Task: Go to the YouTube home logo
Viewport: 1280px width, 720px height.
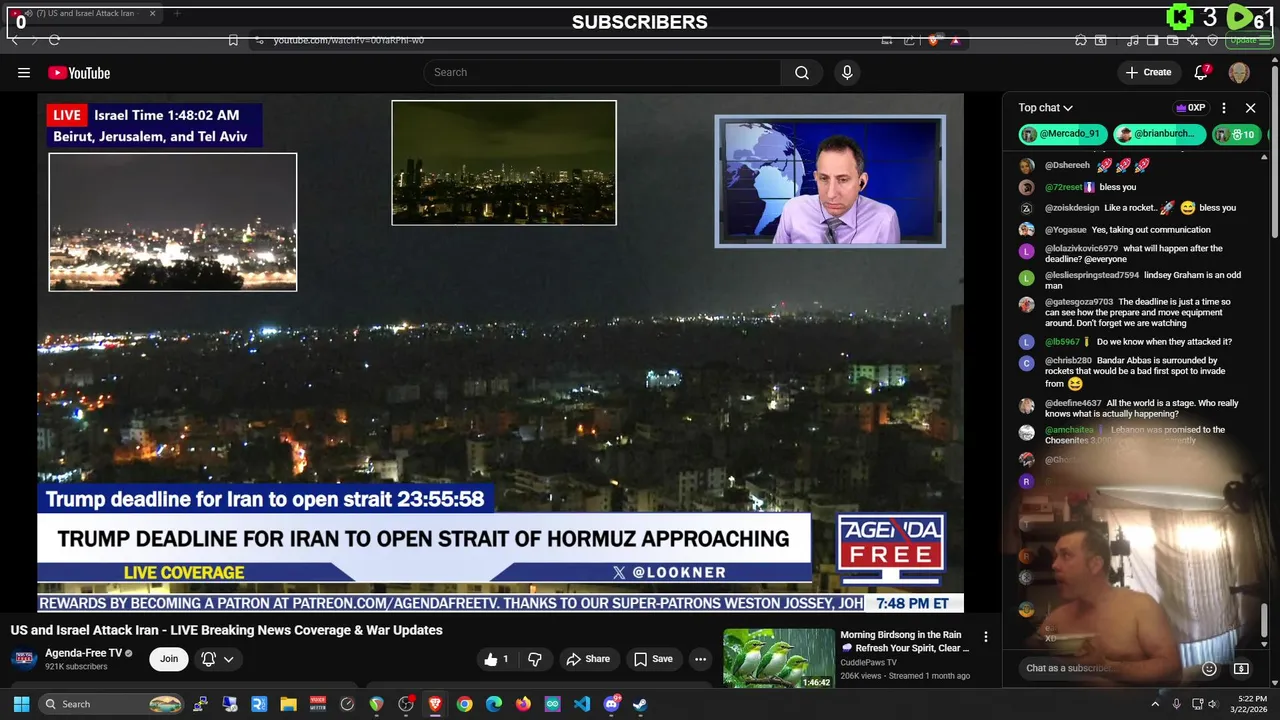Action: [x=79, y=72]
